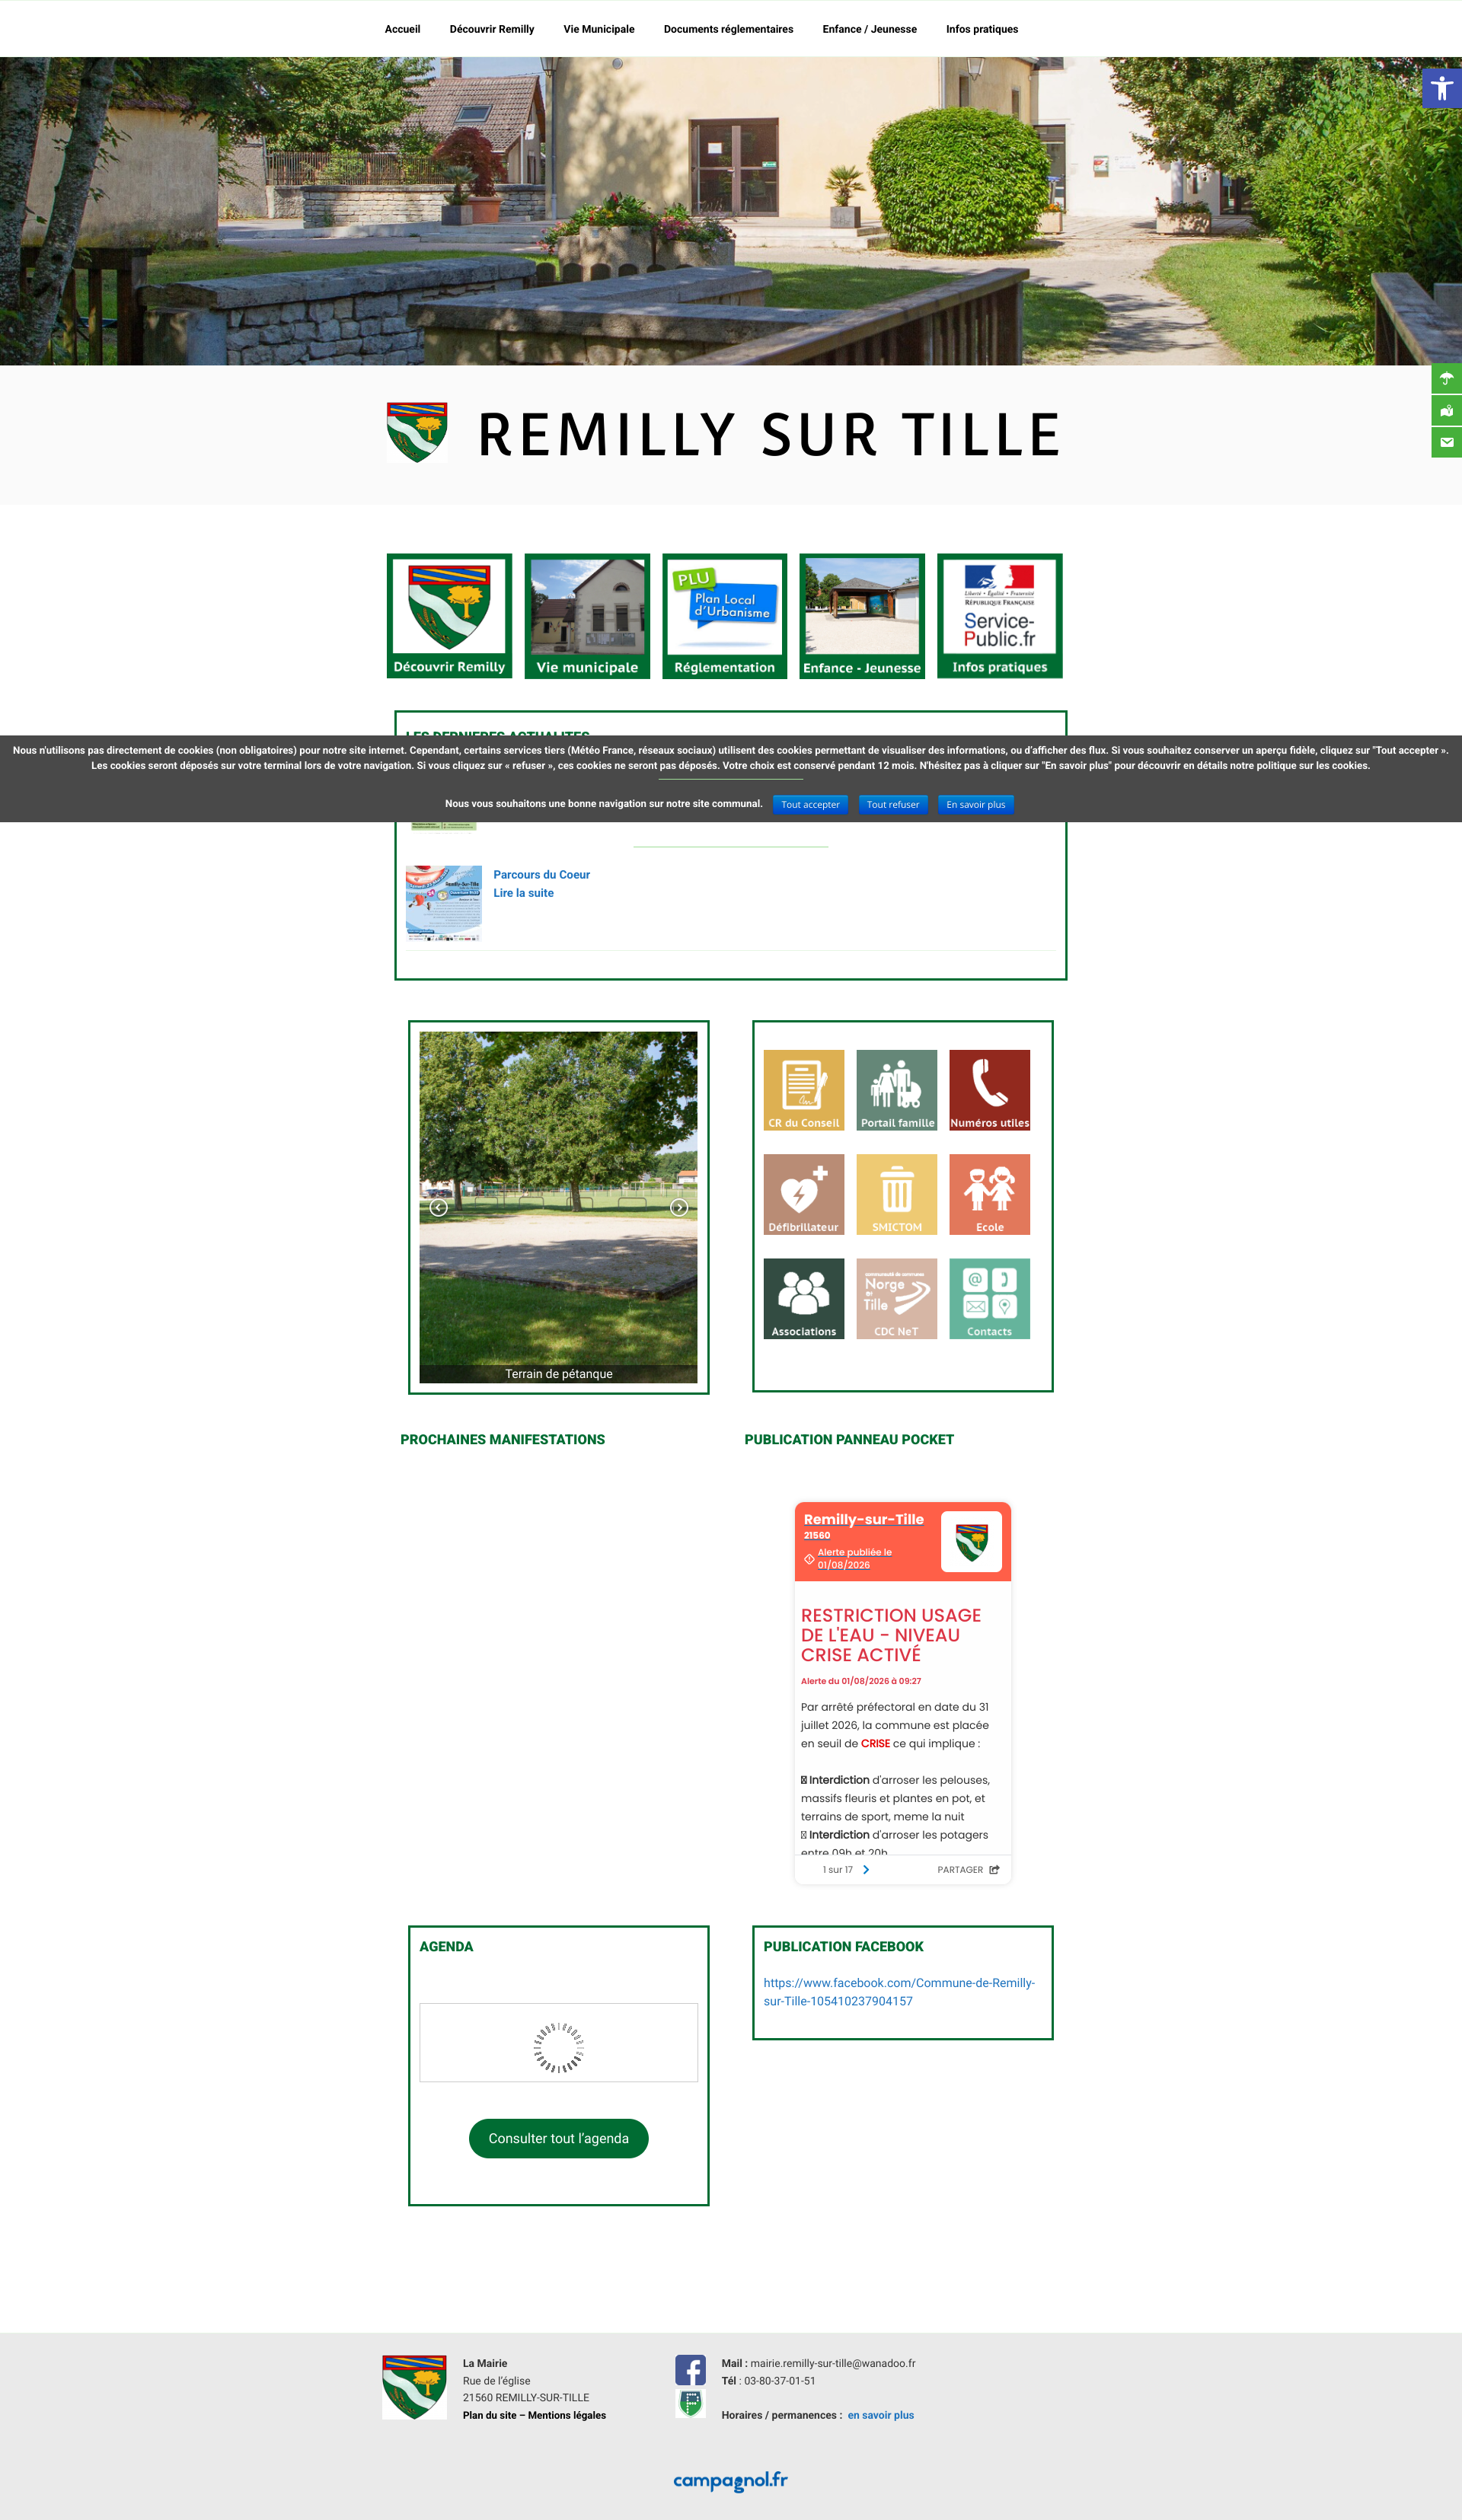Open the CDC NeT Norge et Tille tile
This screenshot has height=2520, width=1462.
pyautogui.click(x=896, y=1298)
